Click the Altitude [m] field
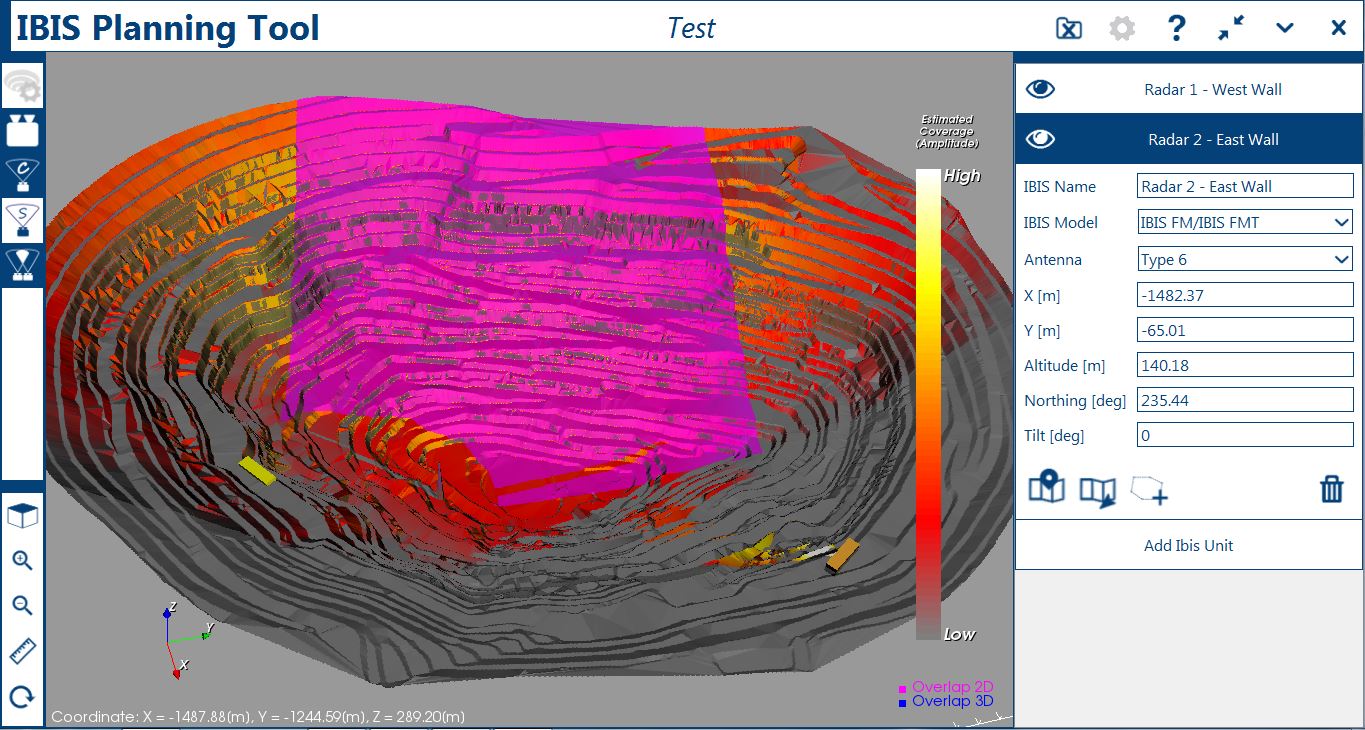Screen dimensions: 1365x730 pos(1245,365)
